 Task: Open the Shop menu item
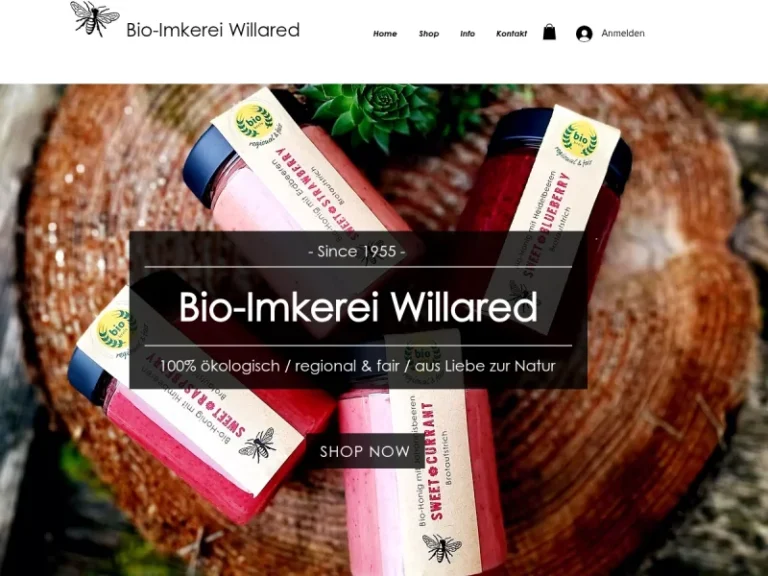click(429, 34)
